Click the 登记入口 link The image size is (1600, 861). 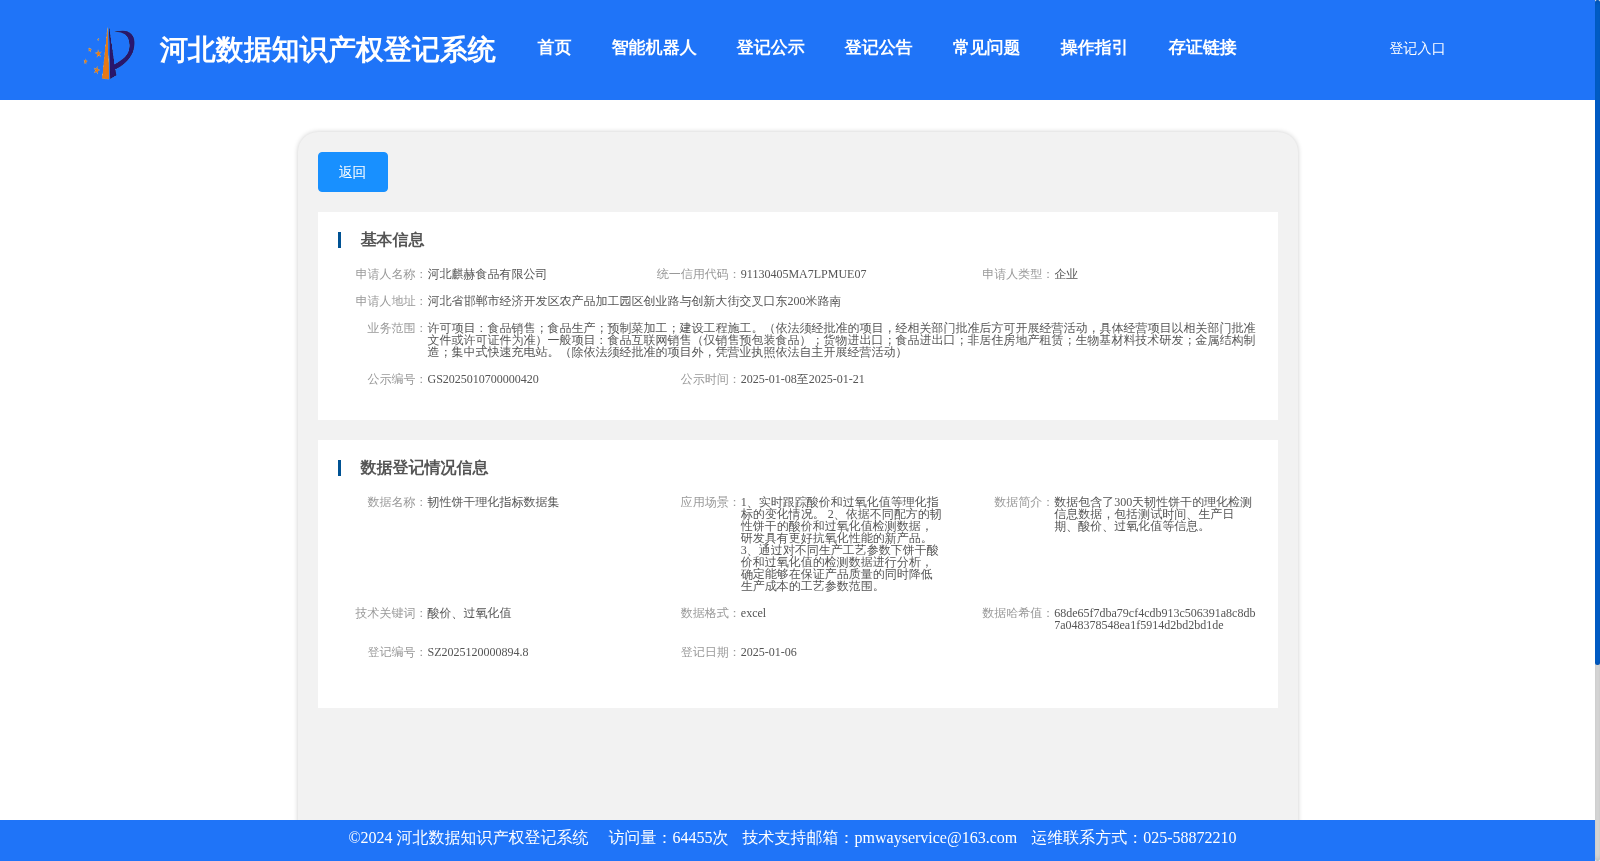click(1417, 48)
